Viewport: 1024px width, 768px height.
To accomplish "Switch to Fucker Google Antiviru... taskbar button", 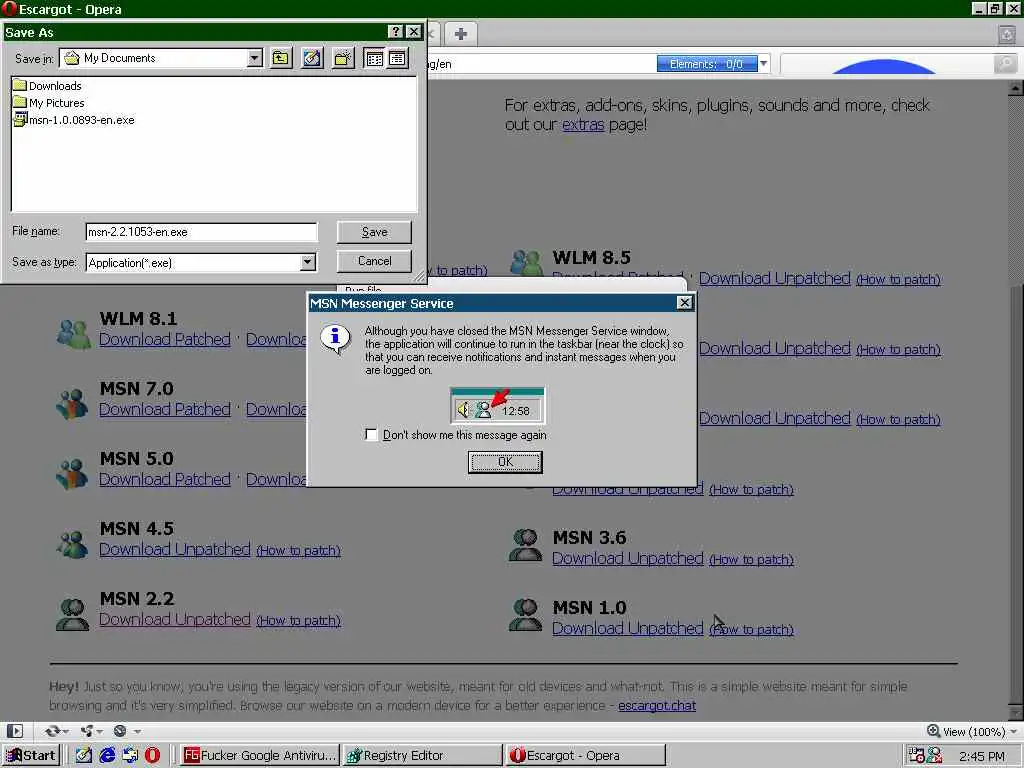I will (x=259, y=756).
